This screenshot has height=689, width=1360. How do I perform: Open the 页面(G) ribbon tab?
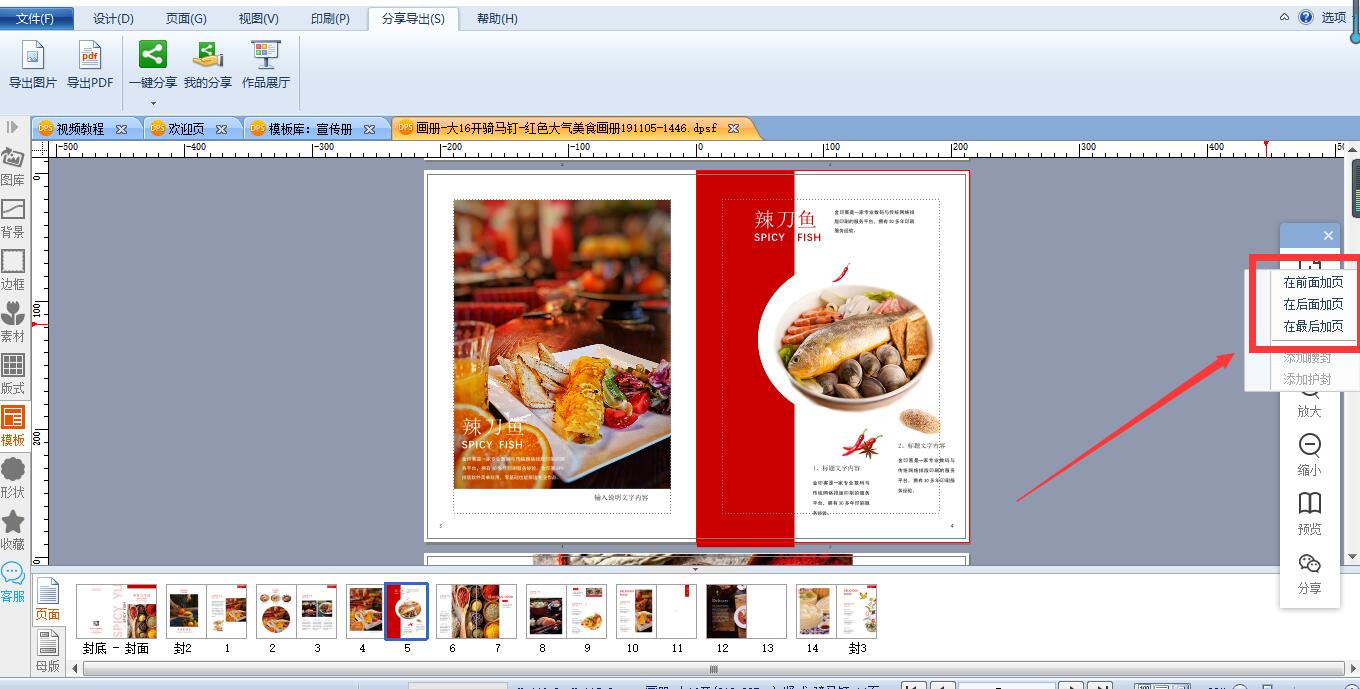coord(186,19)
